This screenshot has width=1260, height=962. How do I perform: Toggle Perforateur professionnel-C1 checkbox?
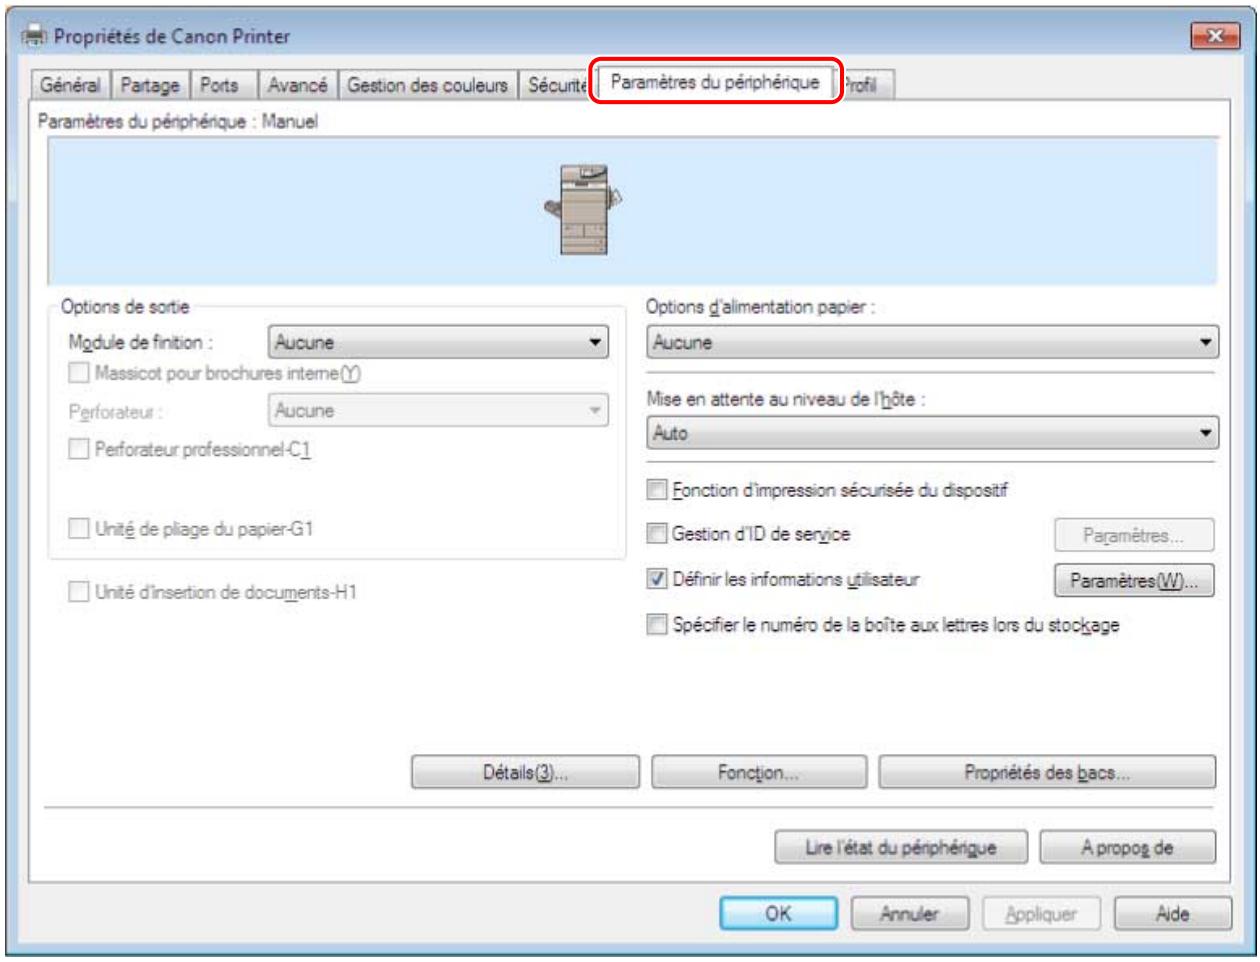point(78,450)
